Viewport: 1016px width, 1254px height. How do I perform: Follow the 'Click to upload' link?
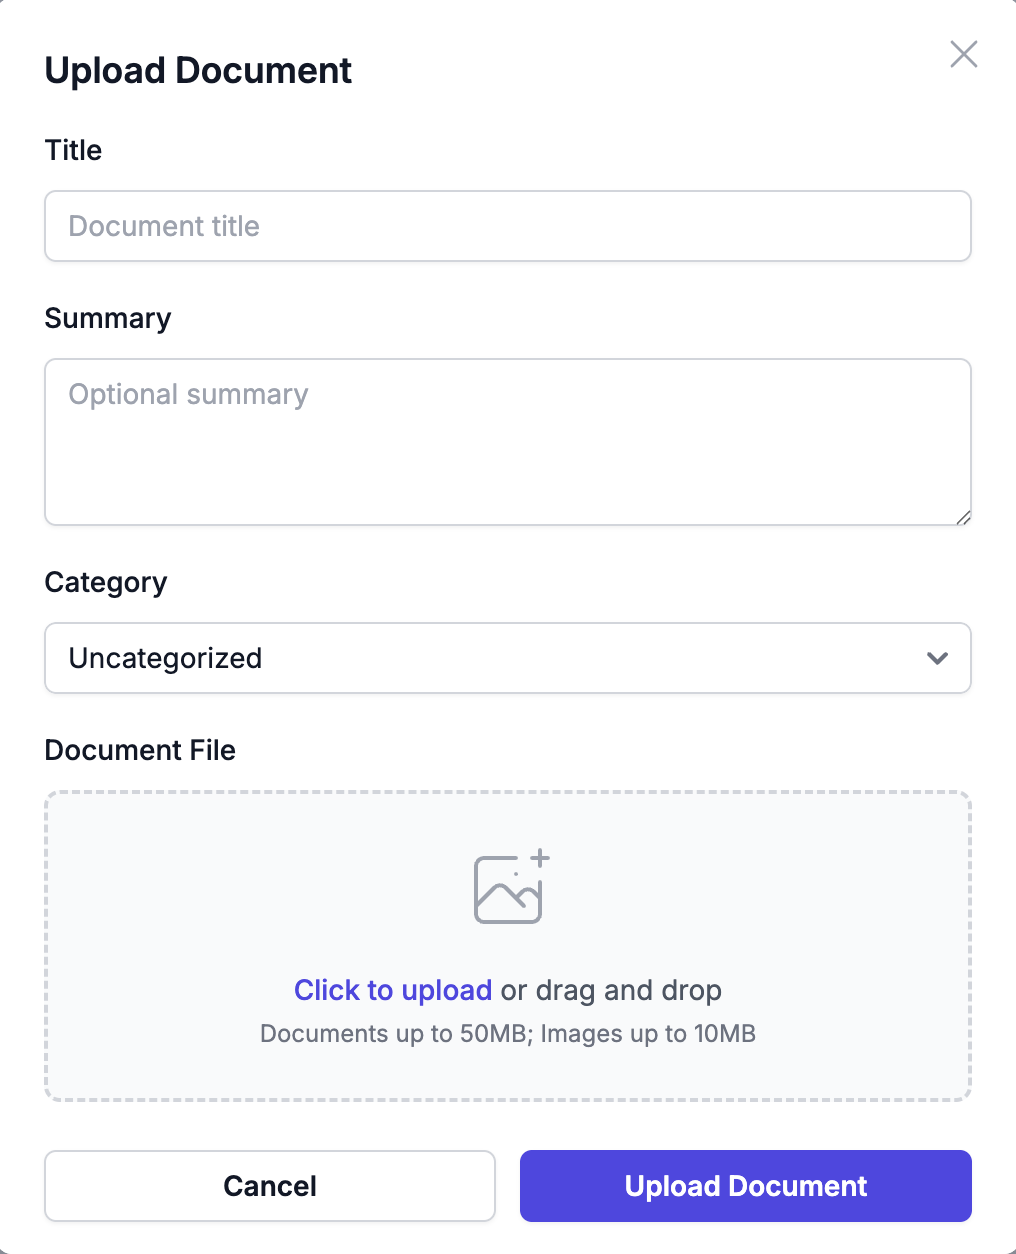pos(393,990)
